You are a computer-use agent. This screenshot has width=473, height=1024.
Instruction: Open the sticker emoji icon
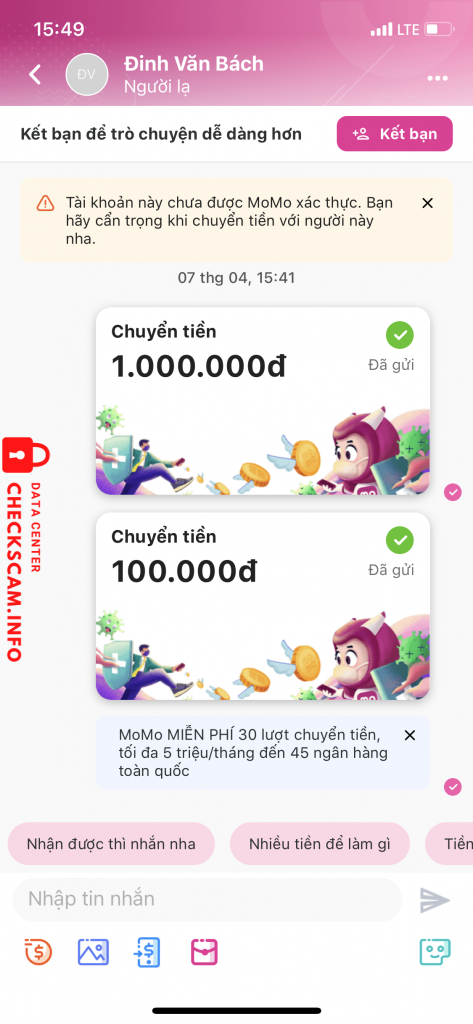click(435, 952)
